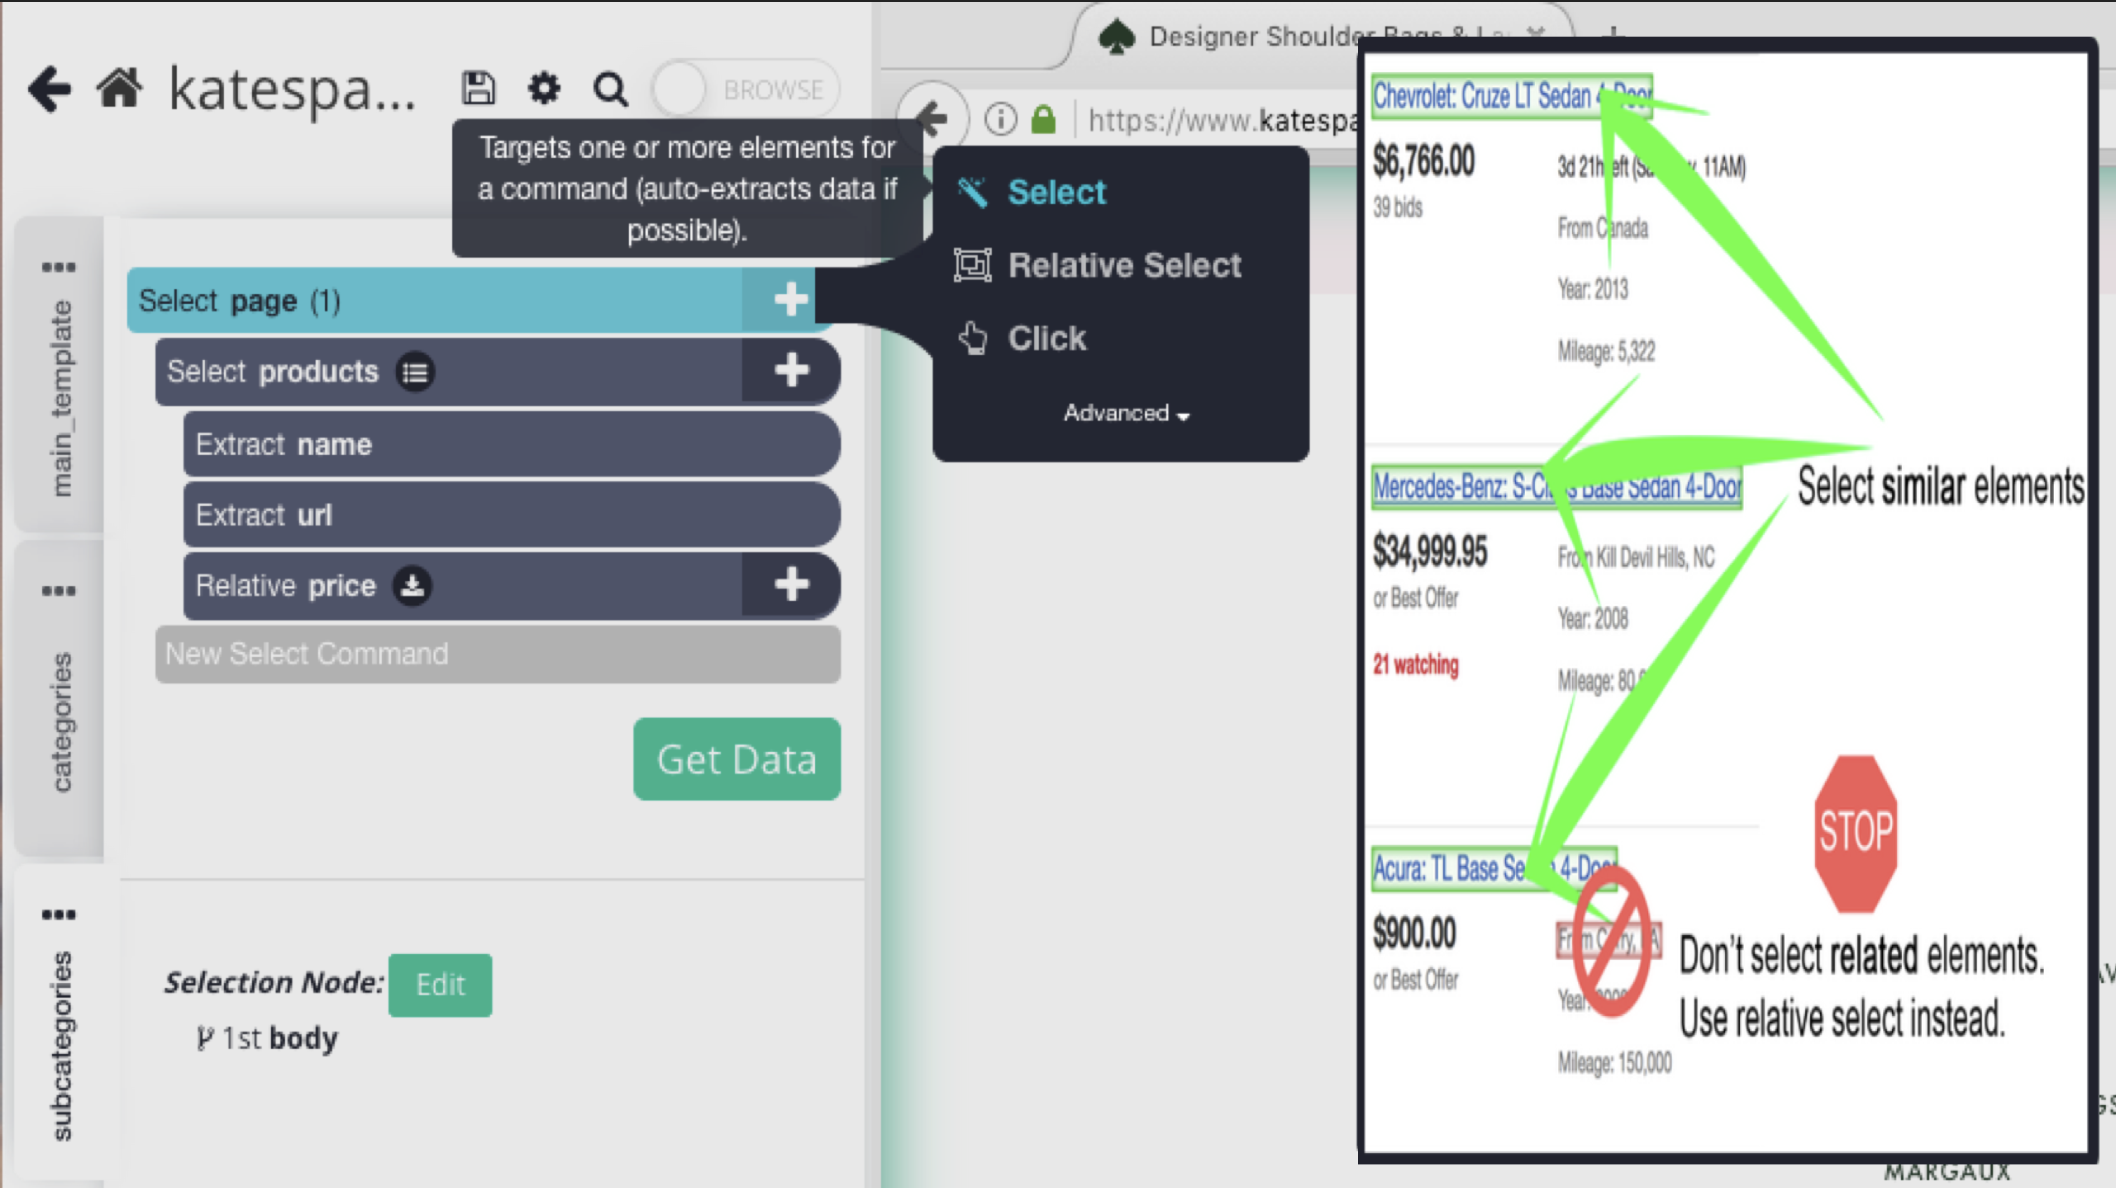Screen dimensions: 2116x1188
Task: Click the Edit button for Selection Node
Action: pyautogui.click(x=440, y=985)
